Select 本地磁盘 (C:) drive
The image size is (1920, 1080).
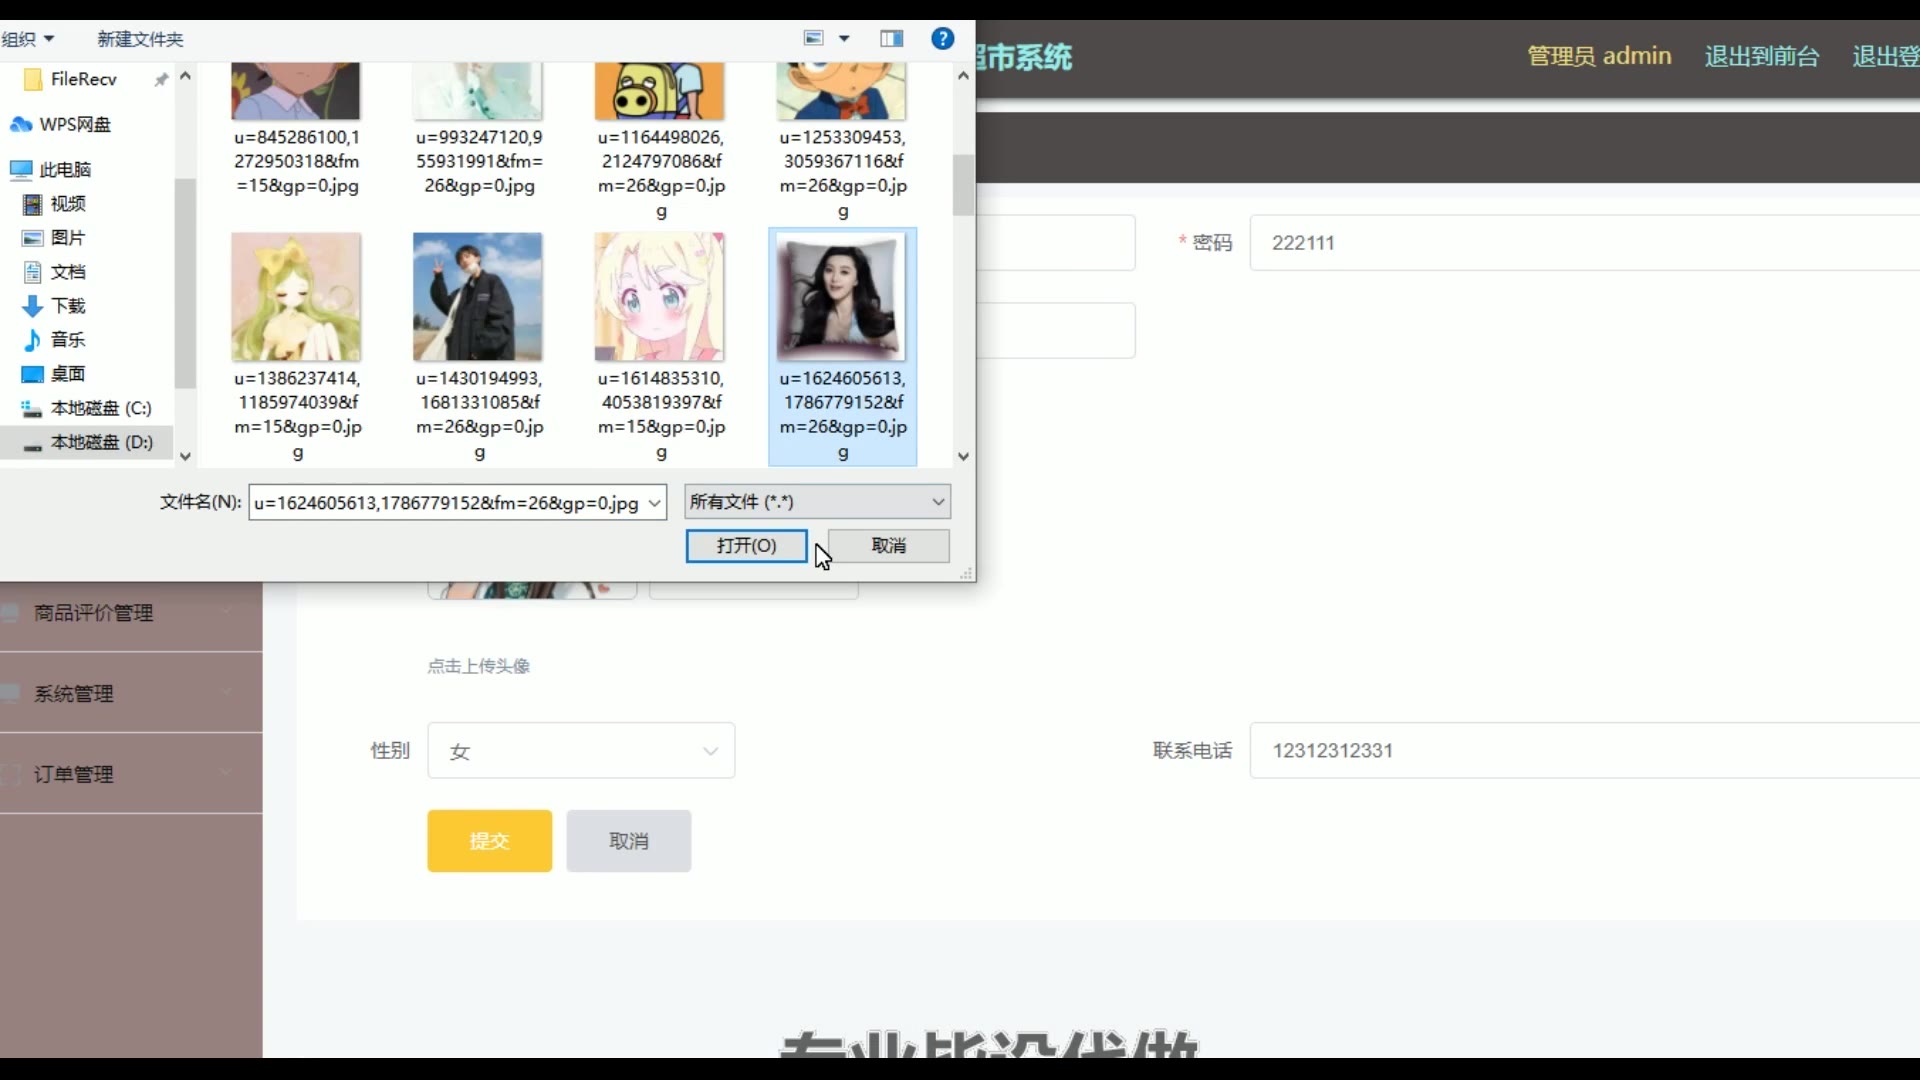click(100, 408)
